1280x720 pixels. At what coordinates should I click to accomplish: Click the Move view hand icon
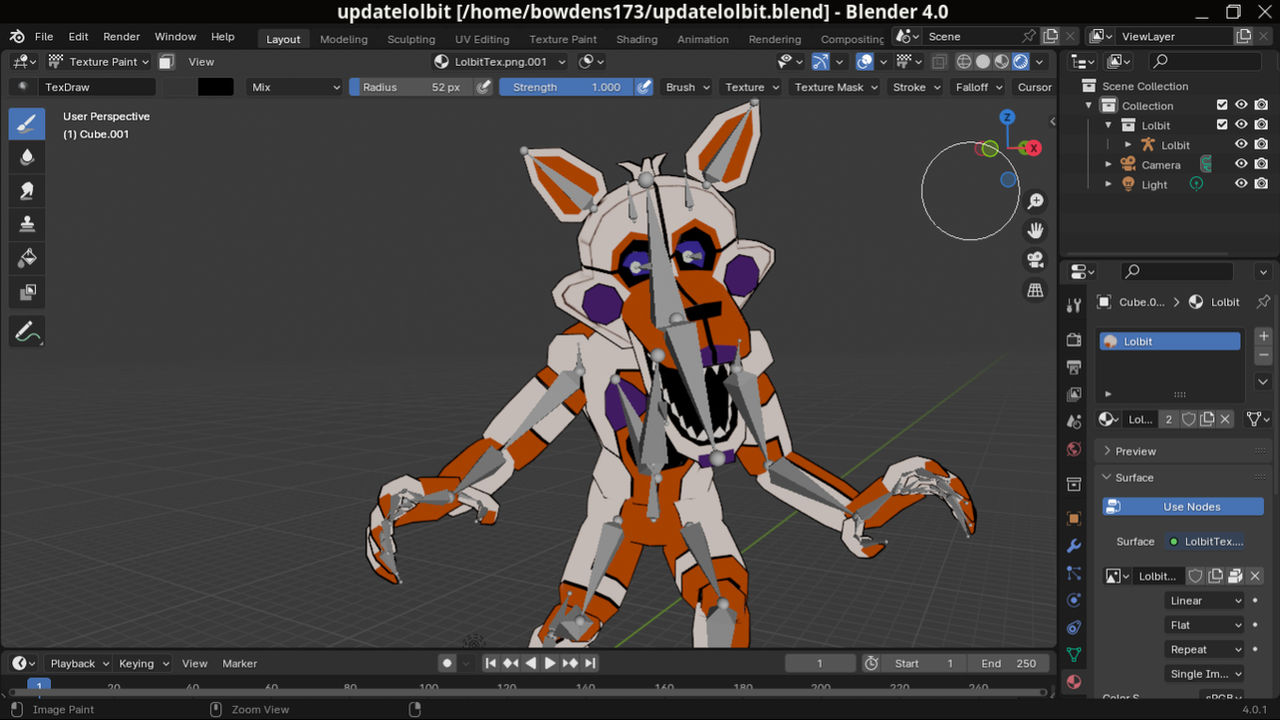tap(1036, 231)
